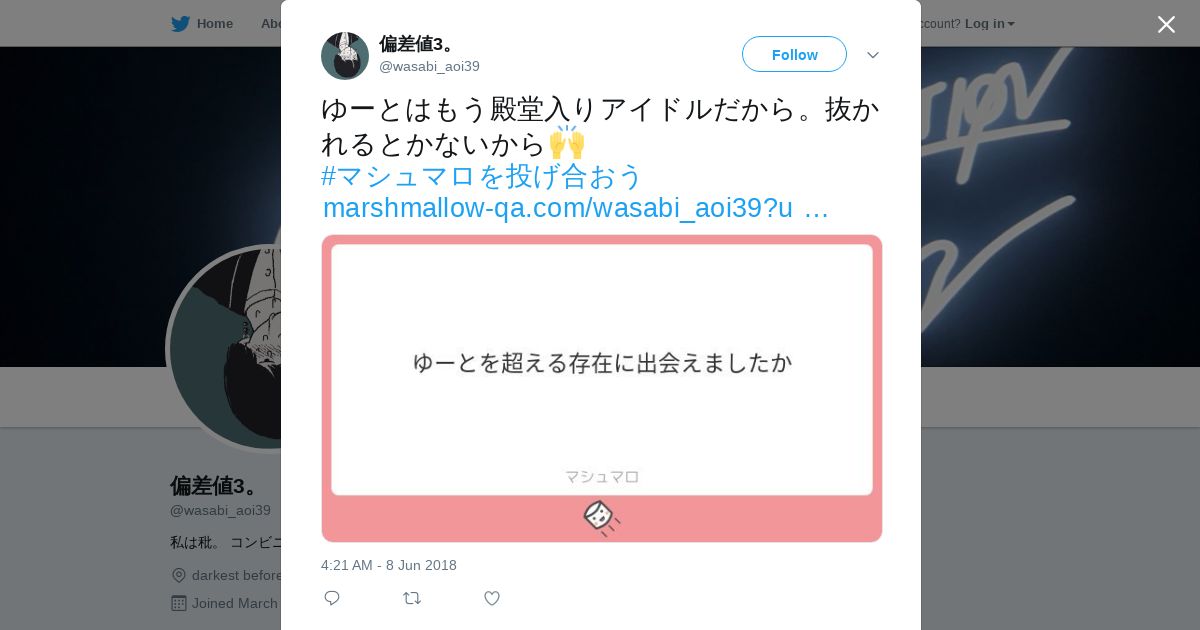The width and height of the screenshot is (1200, 630).
Task: Like the tweet with the heart icon
Action: 492,598
